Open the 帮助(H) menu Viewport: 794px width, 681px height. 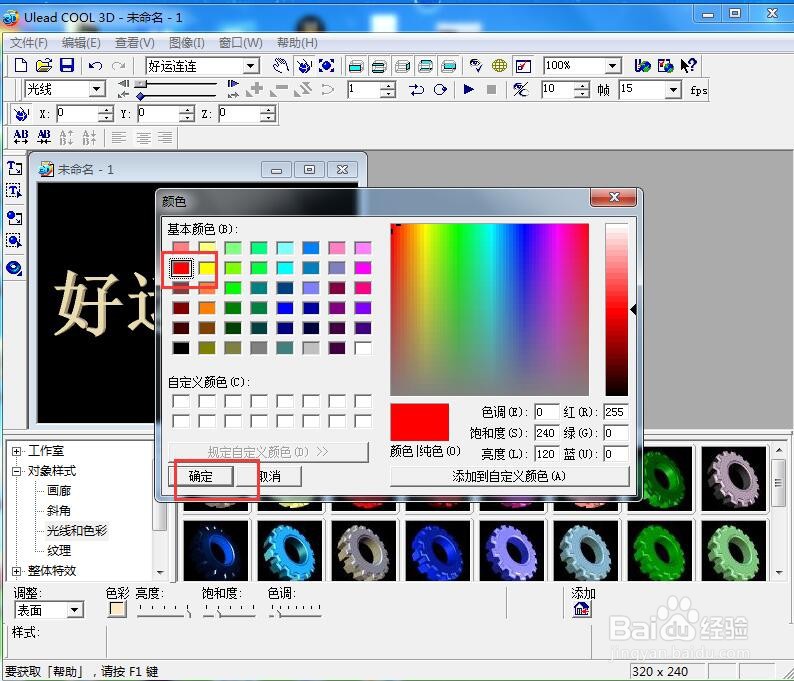point(297,43)
